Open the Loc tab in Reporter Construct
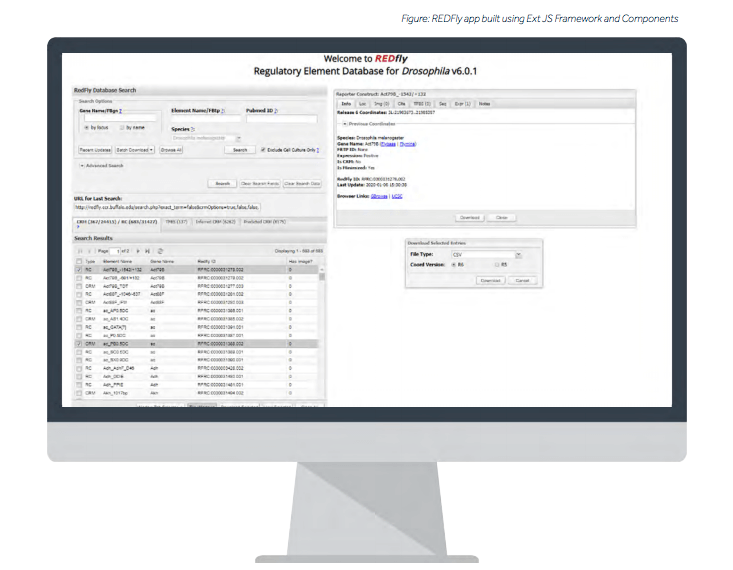 [362, 104]
